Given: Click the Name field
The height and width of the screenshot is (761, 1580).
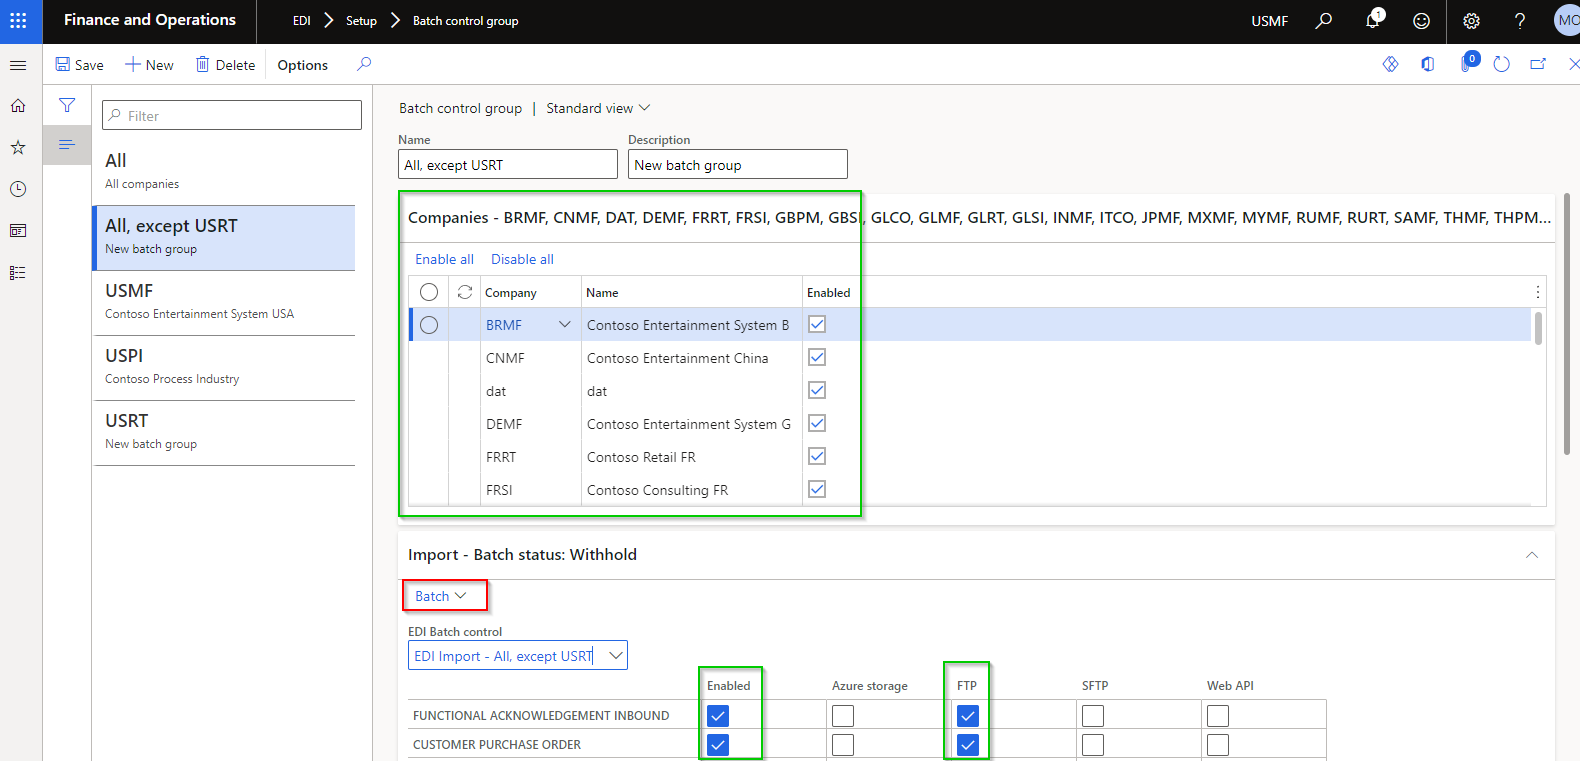Looking at the screenshot, I should point(508,164).
